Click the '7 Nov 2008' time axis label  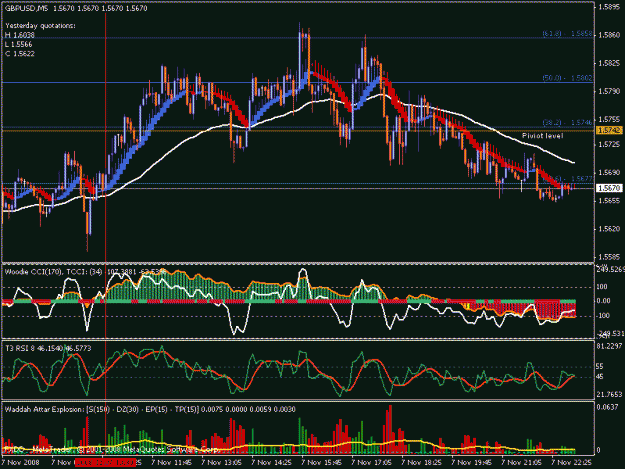21,462
